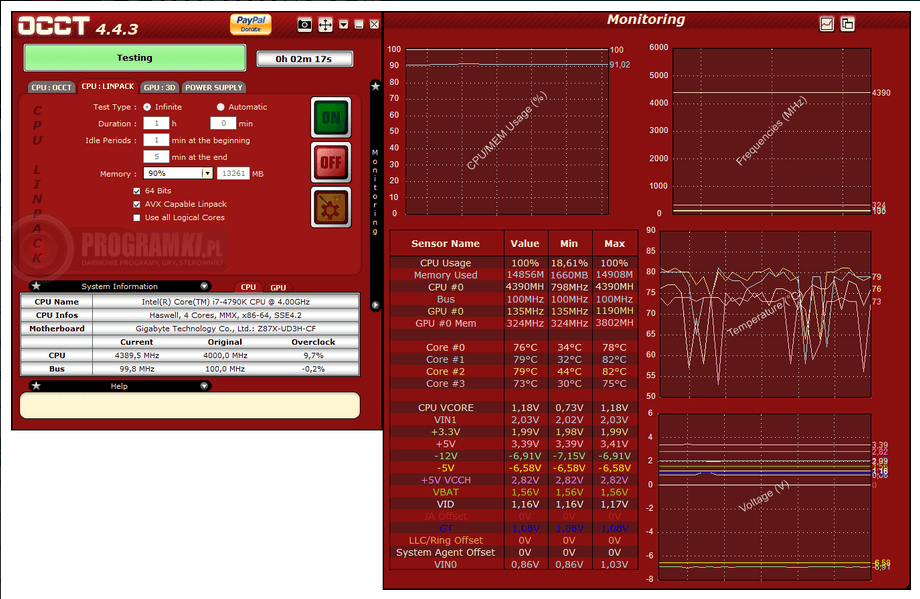Click the Min column header
920x599 pixels.
[x=569, y=243]
